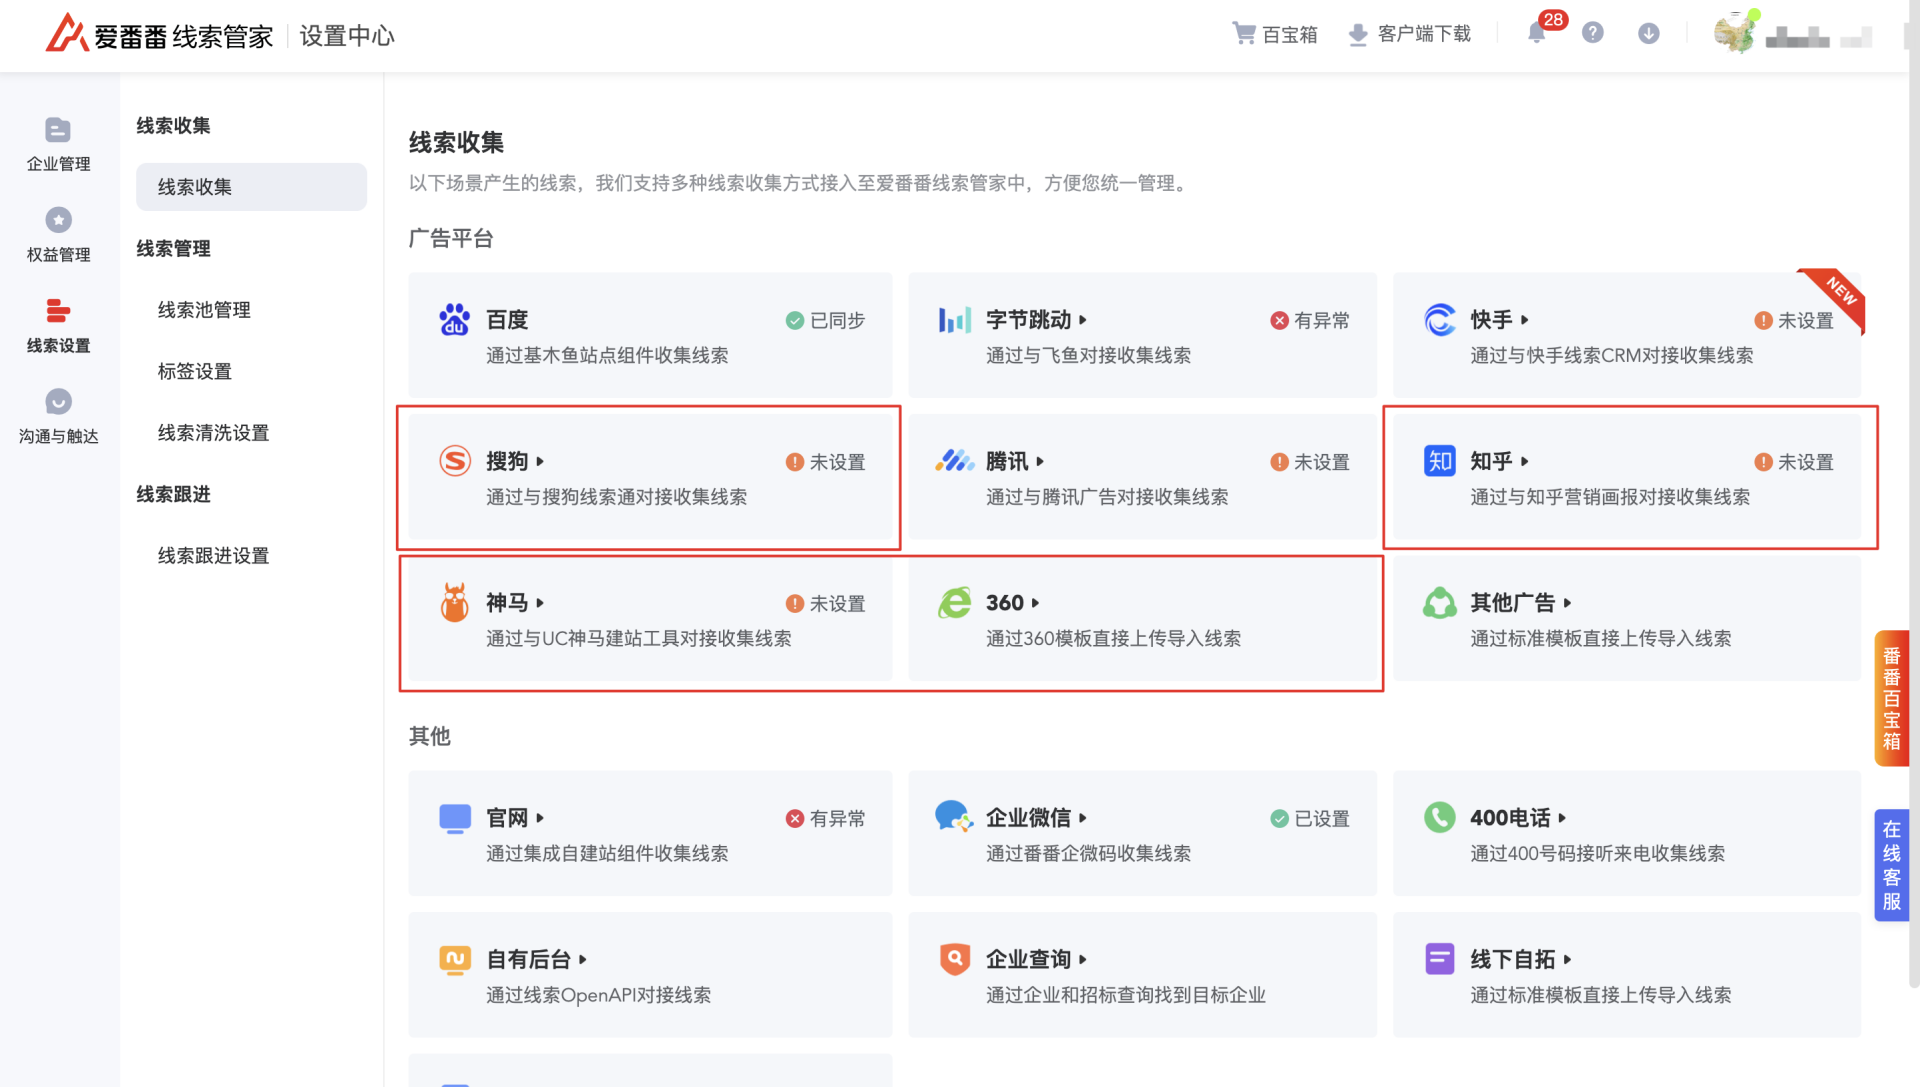Expand the arrow next to 快手
The height and width of the screenshot is (1087, 1920).
[1525, 320]
